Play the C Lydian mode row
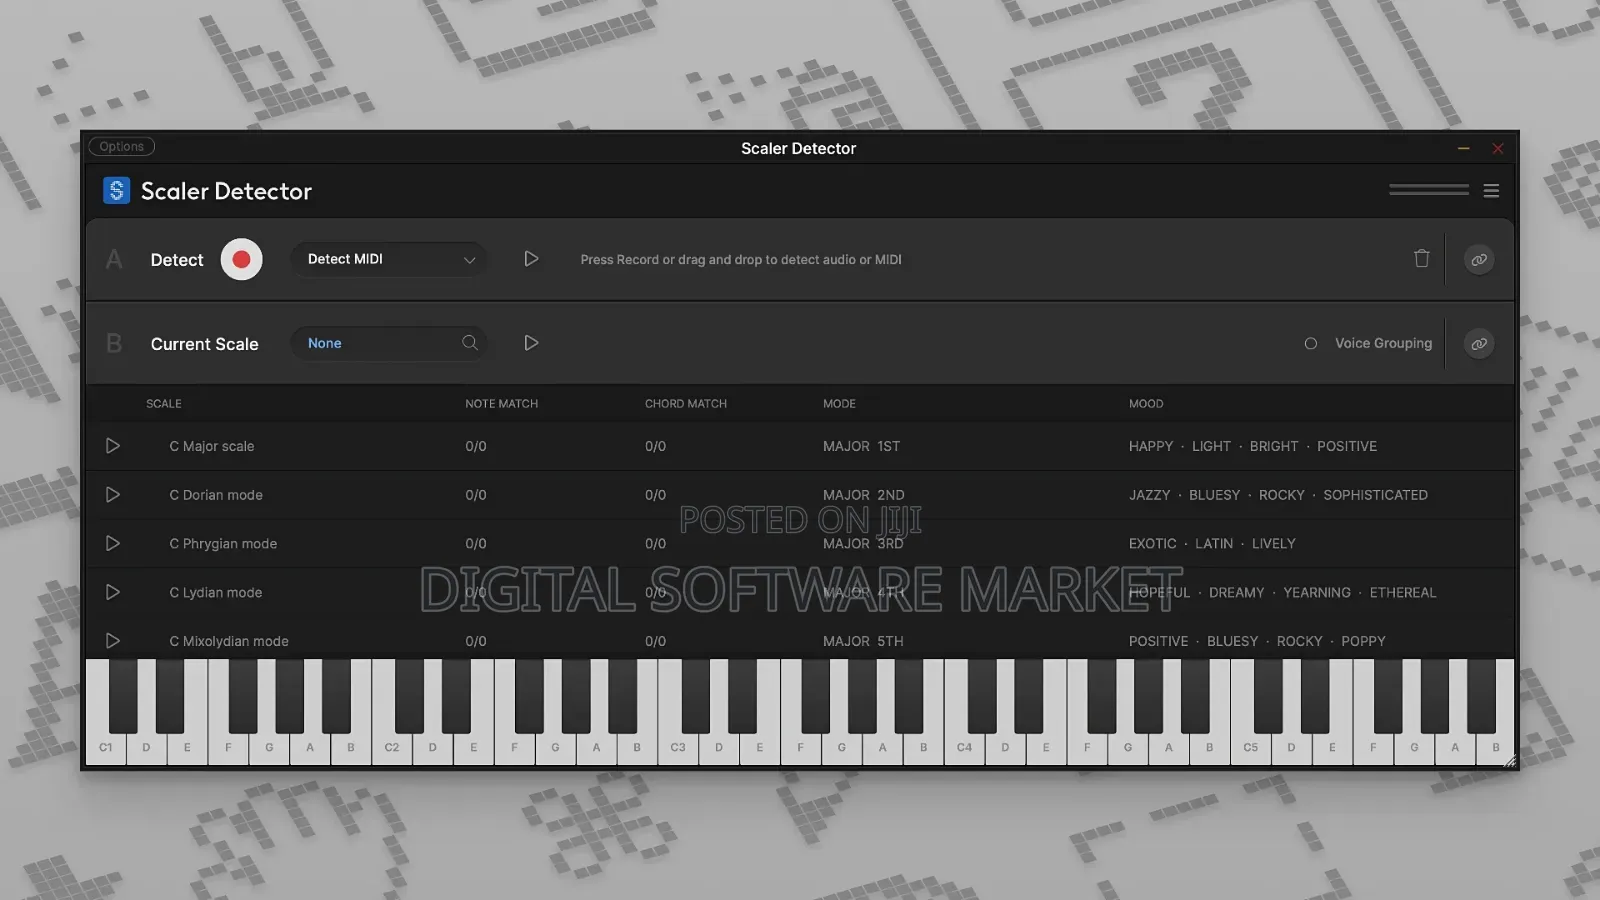This screenshot has width=1600, height=900. (112, 592)
